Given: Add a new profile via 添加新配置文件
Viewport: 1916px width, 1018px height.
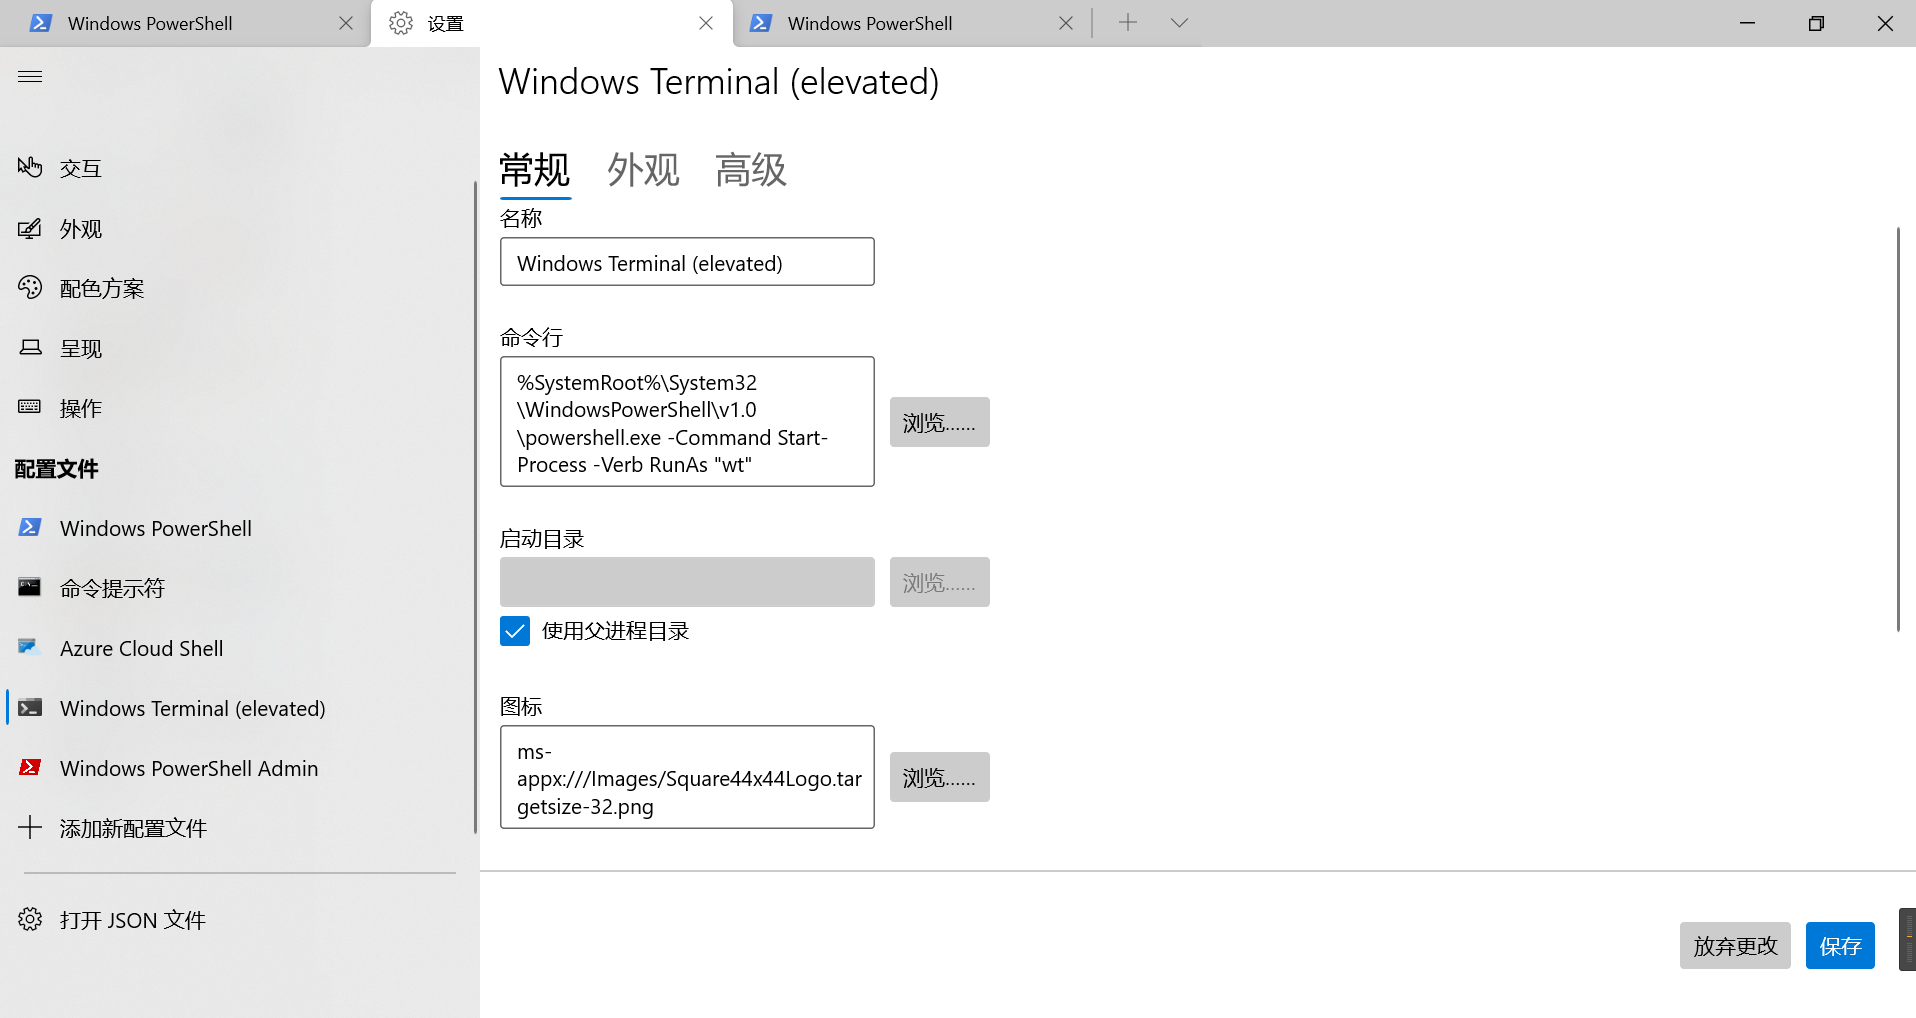Looking at the screenshot, I should [x=132, y=827].
